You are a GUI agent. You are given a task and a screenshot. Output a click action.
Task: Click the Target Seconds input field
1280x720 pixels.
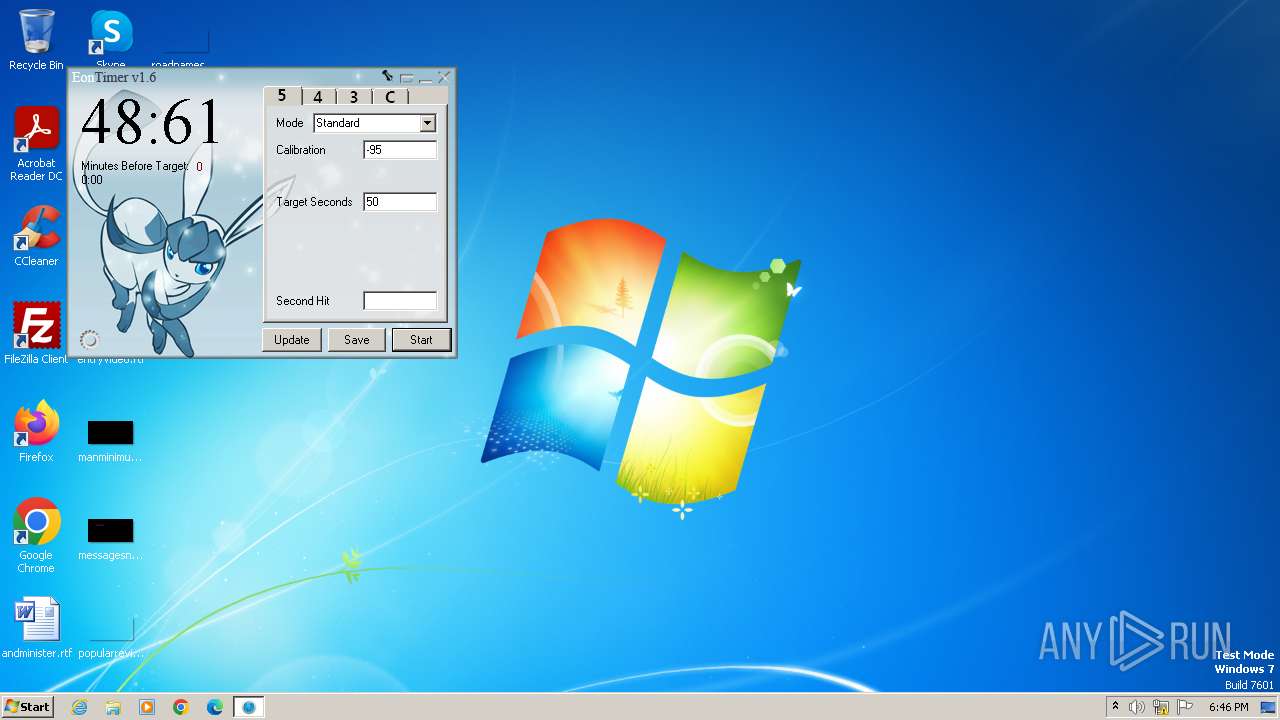[x=400, y=202]
